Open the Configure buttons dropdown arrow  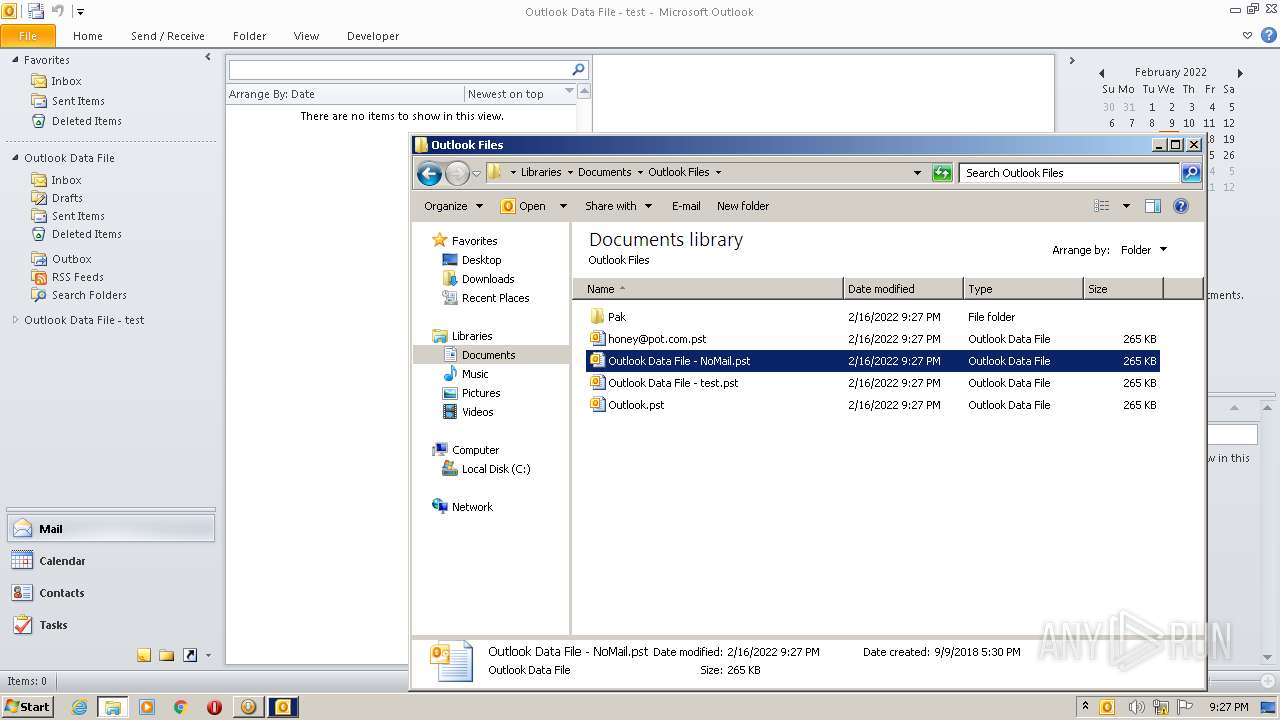[x=208, y=656]
